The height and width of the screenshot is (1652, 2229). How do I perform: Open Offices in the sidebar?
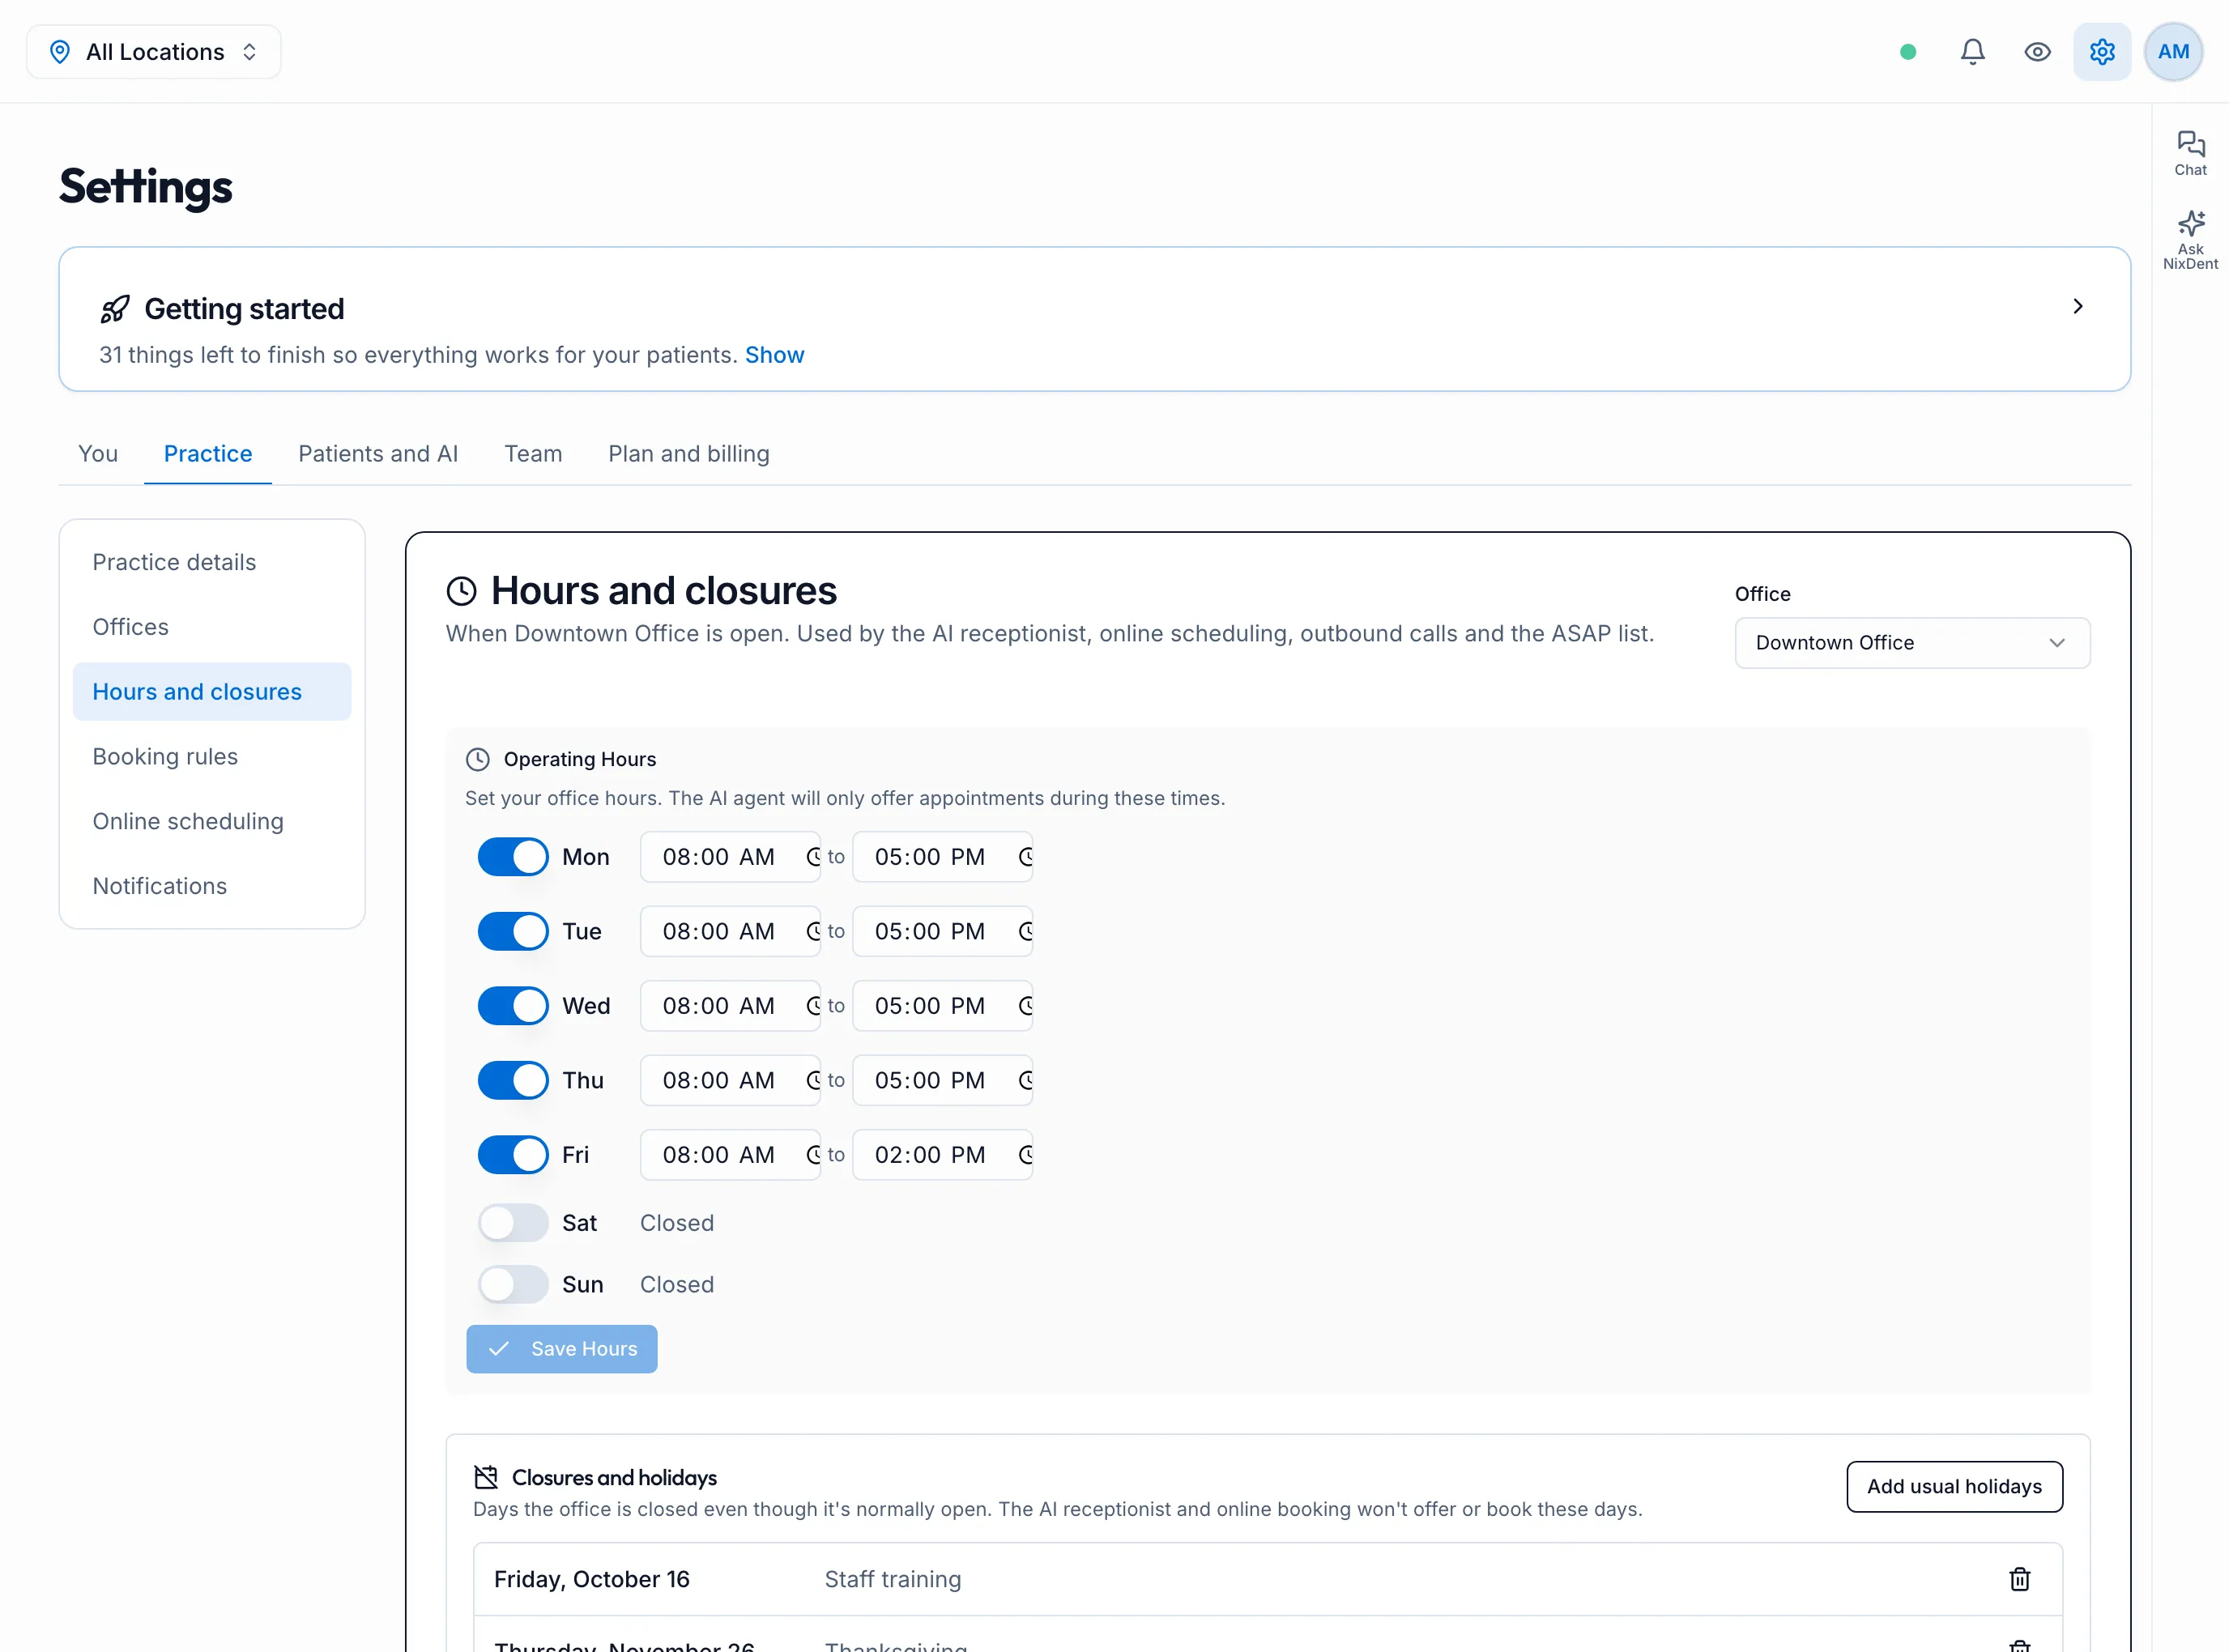pos(212,627)
